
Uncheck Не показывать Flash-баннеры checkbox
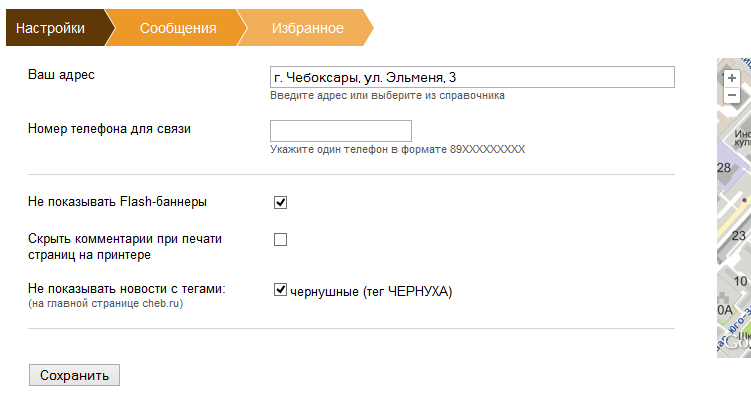pyautogui.click(x=281, y=203)
